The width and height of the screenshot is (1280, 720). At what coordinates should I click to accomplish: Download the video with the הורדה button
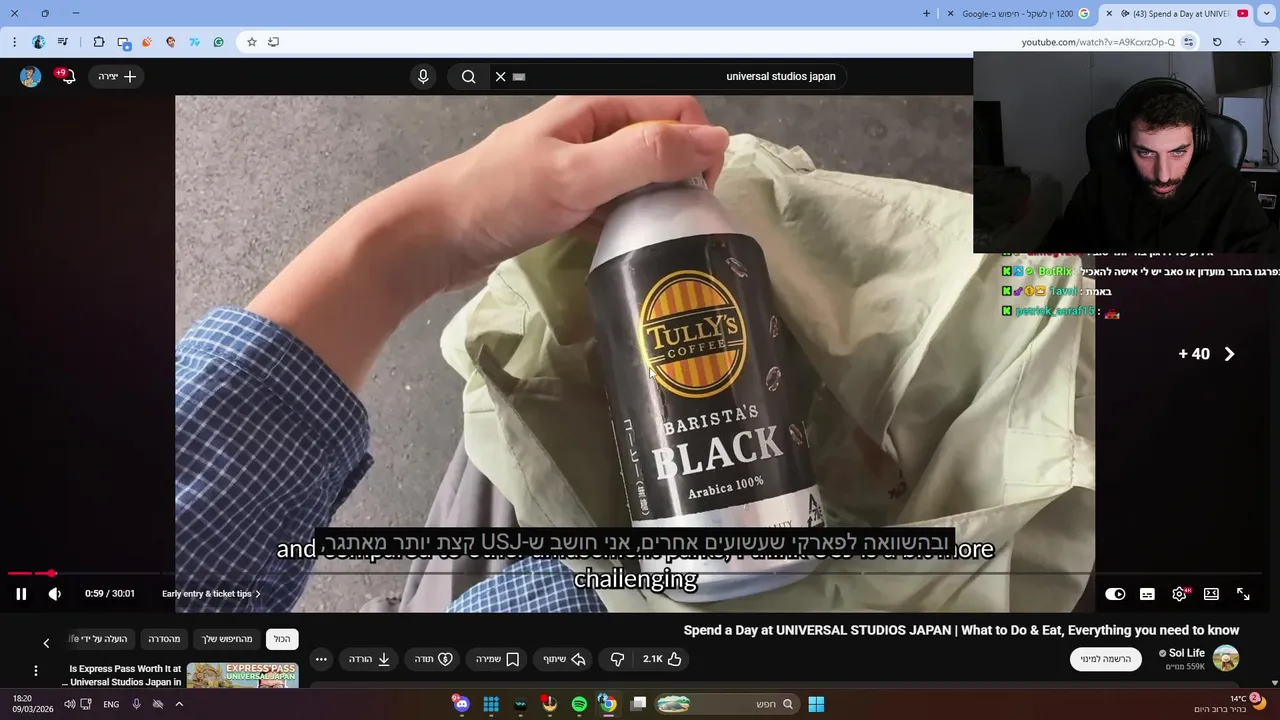click(x=369, y=659)
